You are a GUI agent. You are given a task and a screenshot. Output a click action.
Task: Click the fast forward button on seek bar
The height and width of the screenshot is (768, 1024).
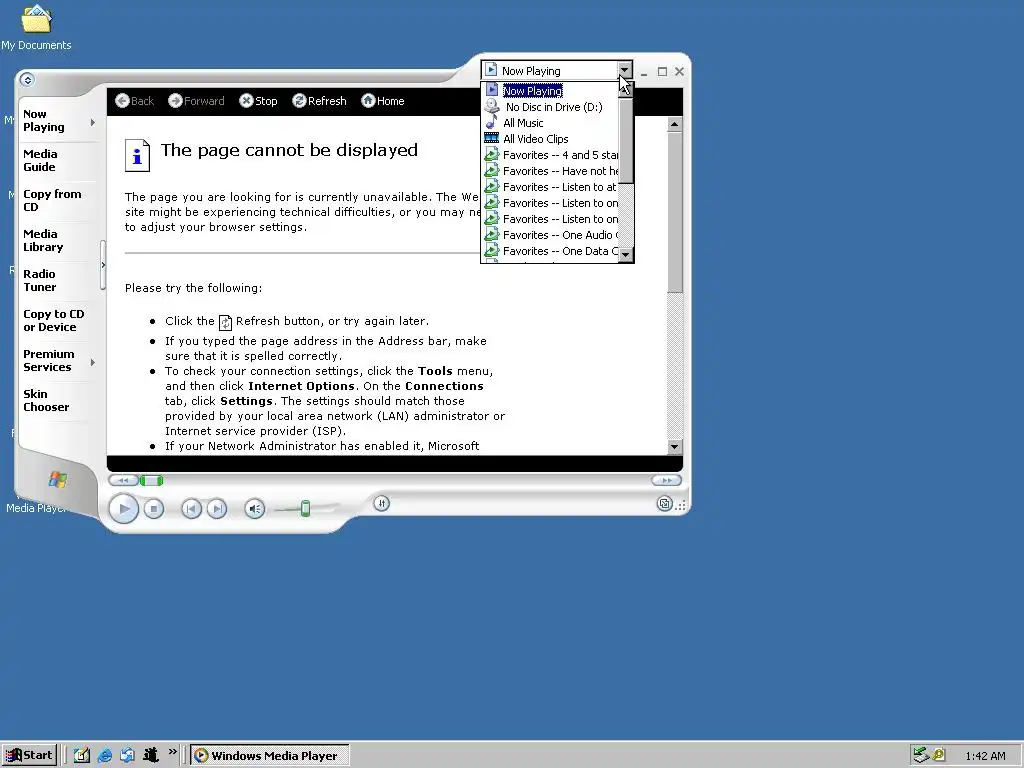coord(666,481)
